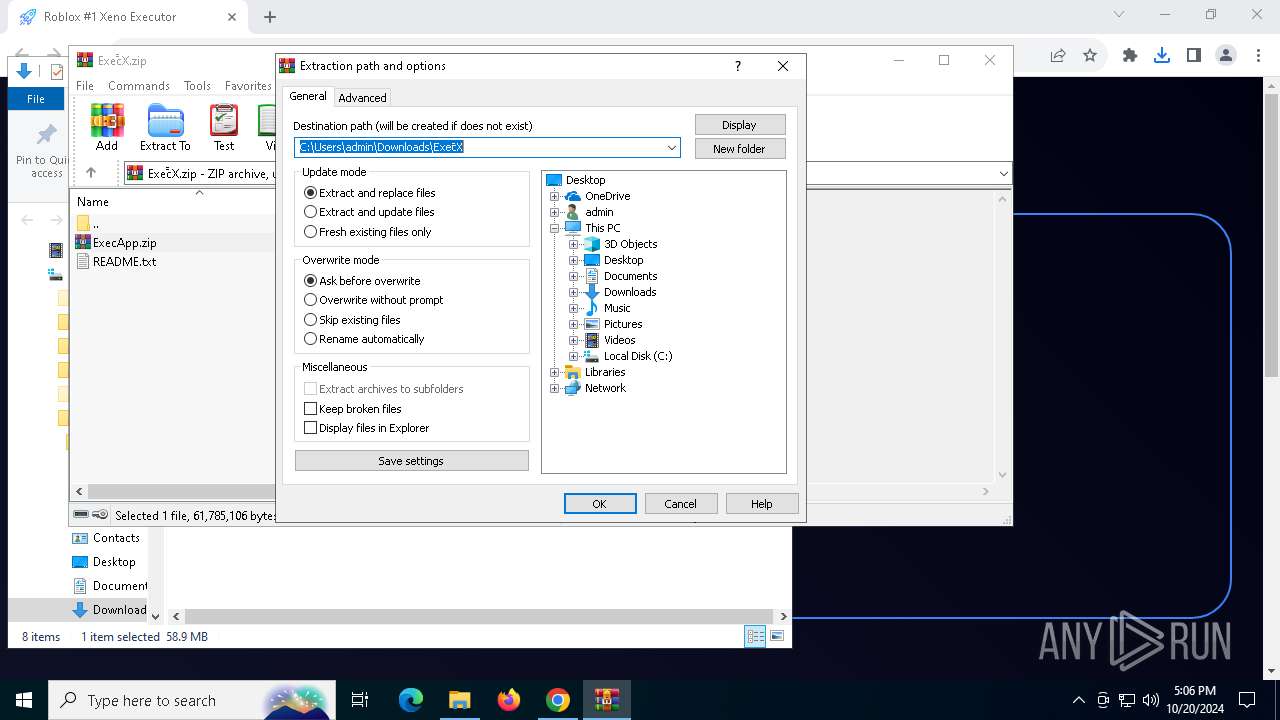Image resolution: width=1280 pixels, height=720 pixels.
Task: Switch Explorer to details view
Action: (755, 636)
